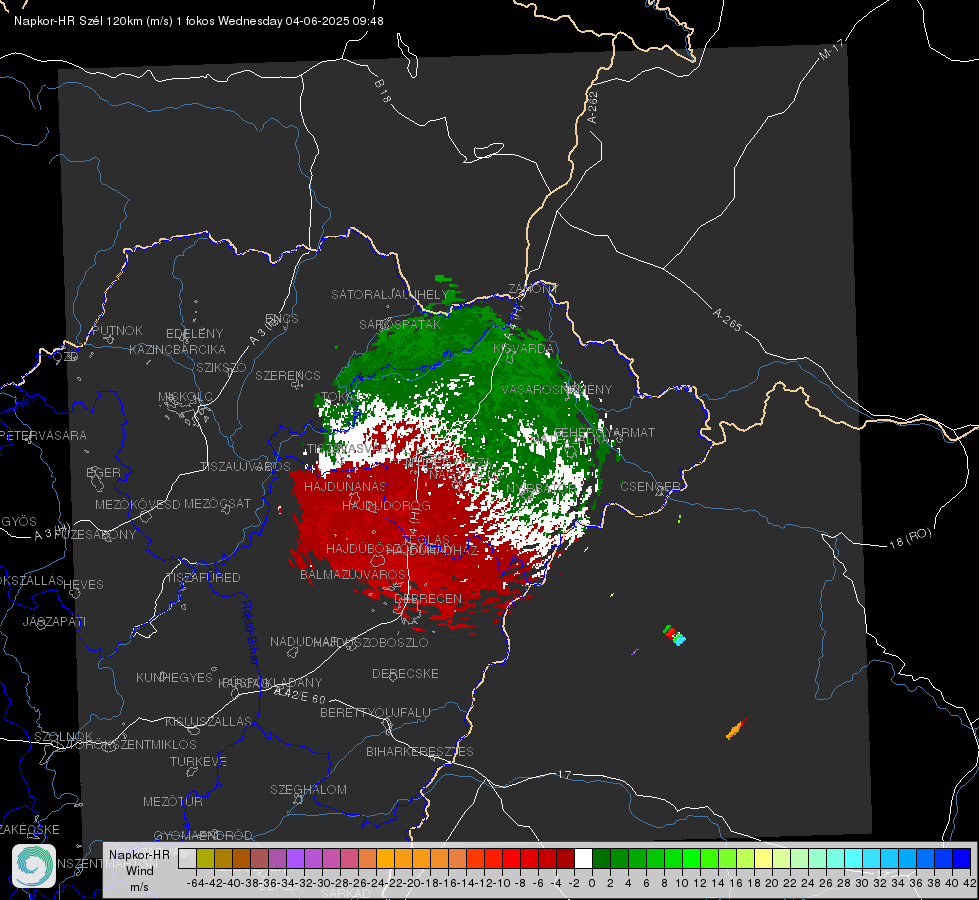Click the multicolored red-cyan echo cluster
Screen dimensions: 979x900
coord(674,635)
